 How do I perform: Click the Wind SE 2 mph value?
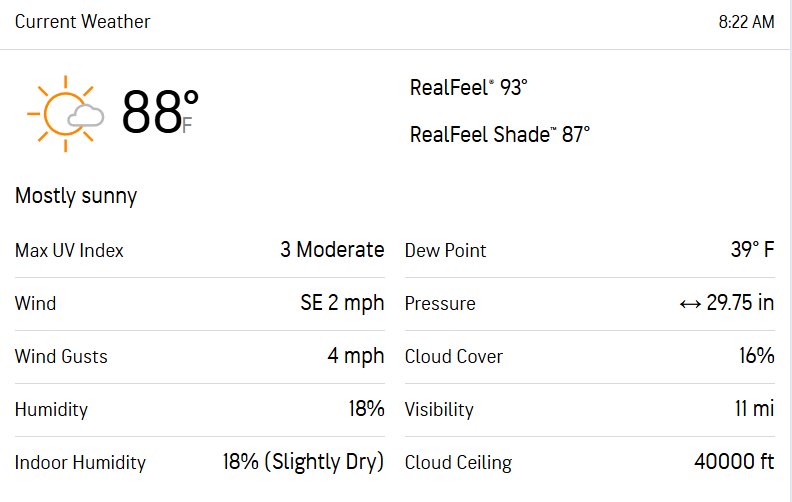342,303
